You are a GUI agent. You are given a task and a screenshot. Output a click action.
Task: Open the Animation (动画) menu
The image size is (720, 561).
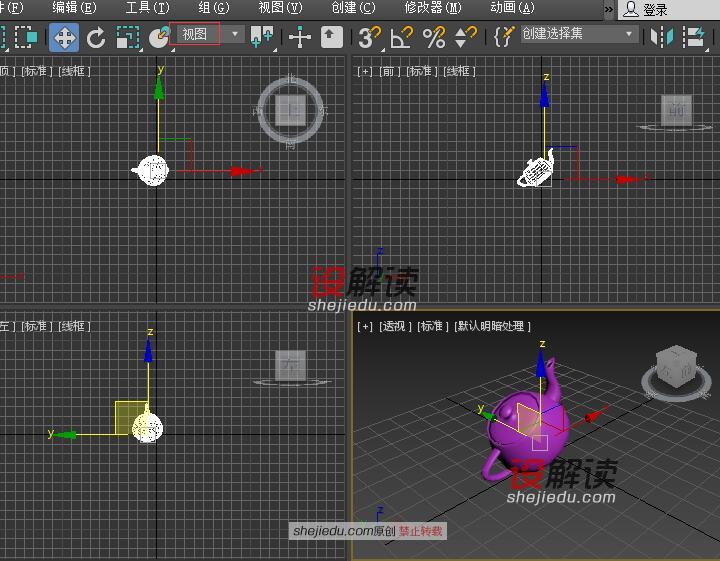coord(512,8)
